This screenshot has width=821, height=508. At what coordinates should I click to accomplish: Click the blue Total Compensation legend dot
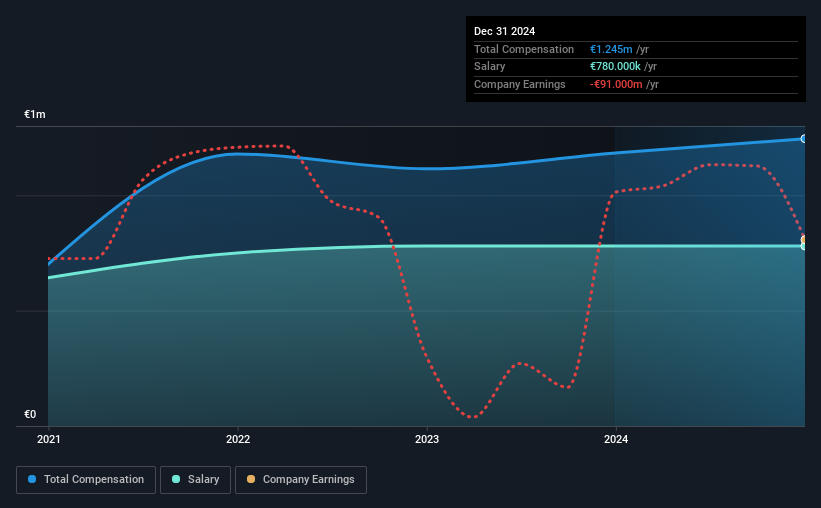[x=32, y=479]
